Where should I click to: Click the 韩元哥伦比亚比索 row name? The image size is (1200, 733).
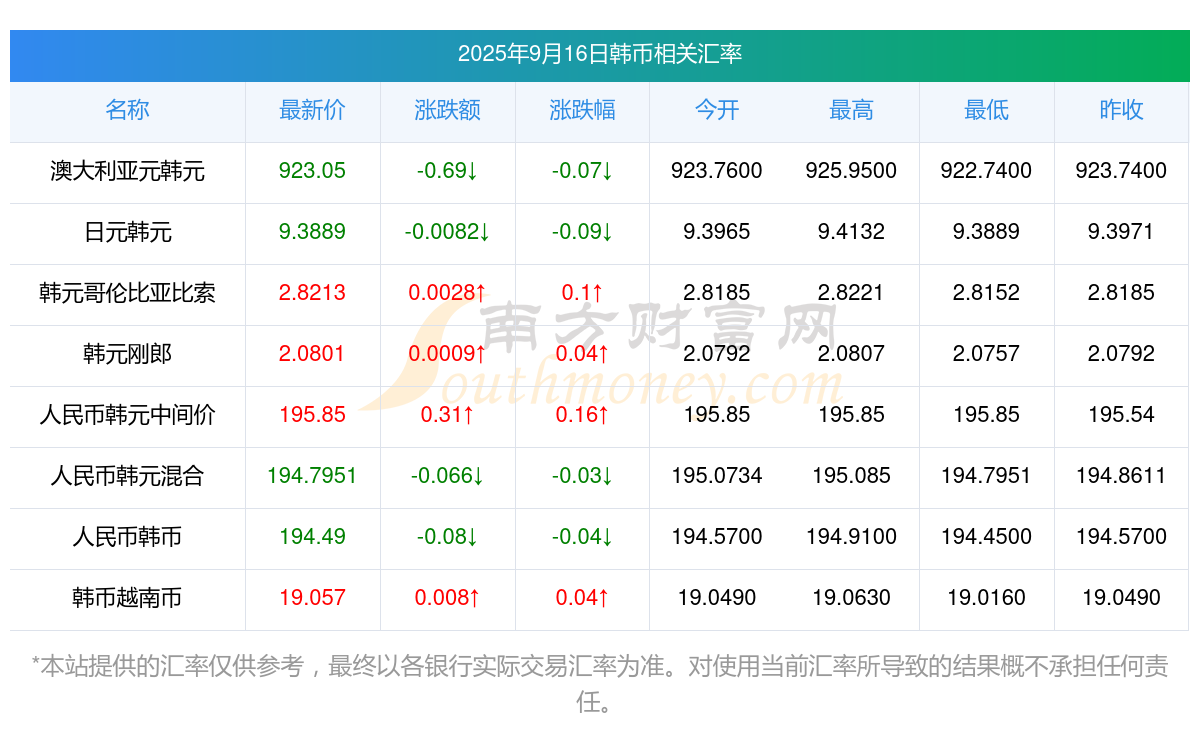coord(127,293)
